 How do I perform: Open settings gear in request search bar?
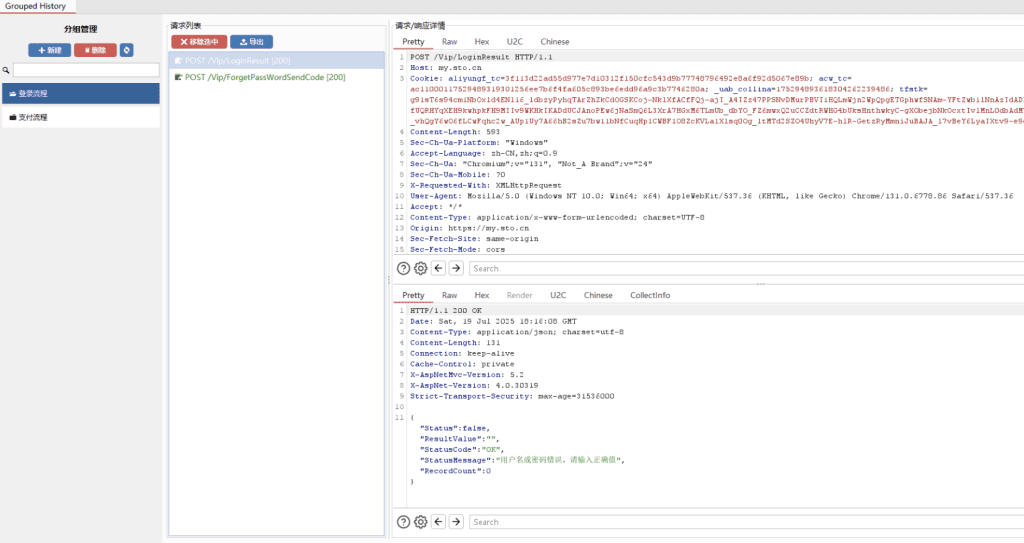click(x=421, y=269)
